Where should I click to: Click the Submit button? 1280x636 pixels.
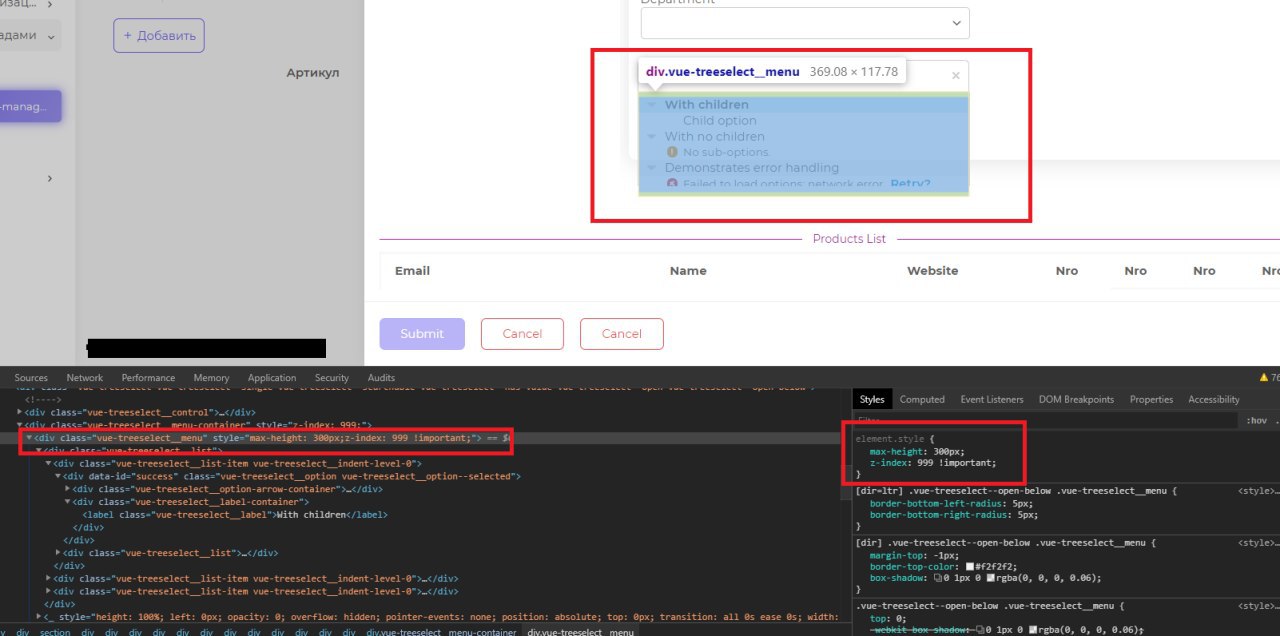(x=422, y=334)
